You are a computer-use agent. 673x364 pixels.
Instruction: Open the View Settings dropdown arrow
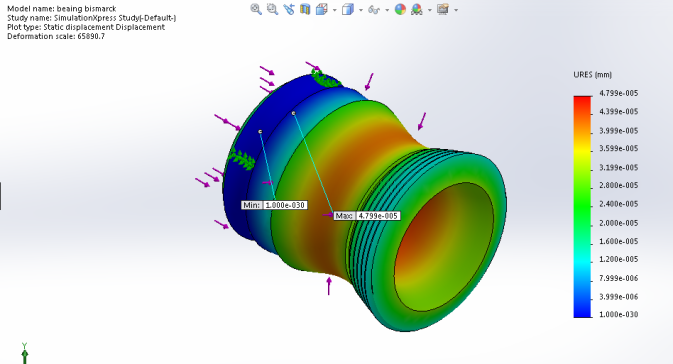click(455, 10)
